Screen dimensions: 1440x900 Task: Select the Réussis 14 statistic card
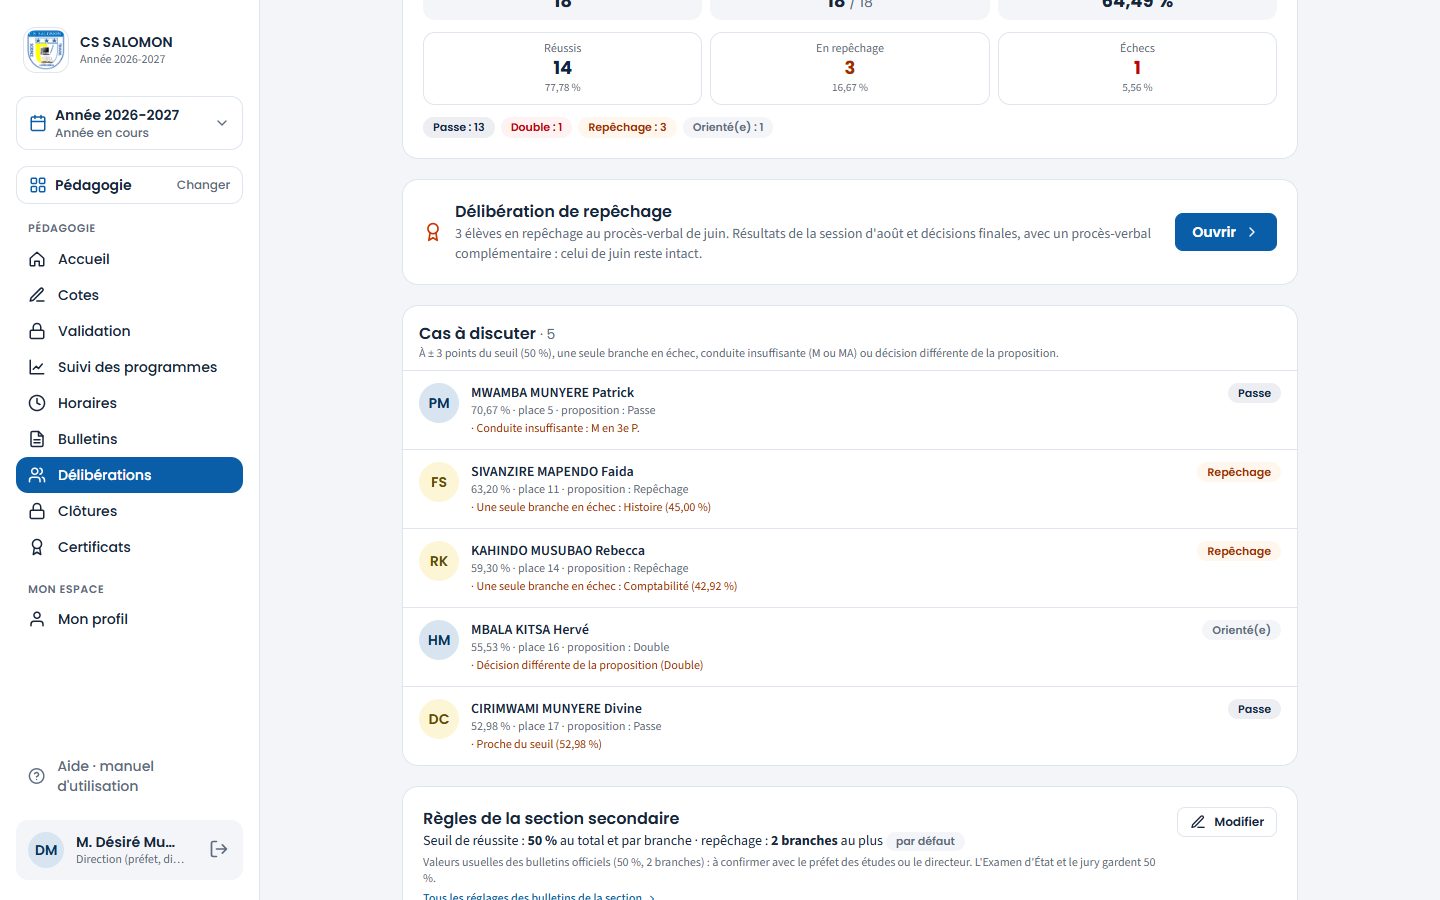pyautogui.click(x=562, y=68)
